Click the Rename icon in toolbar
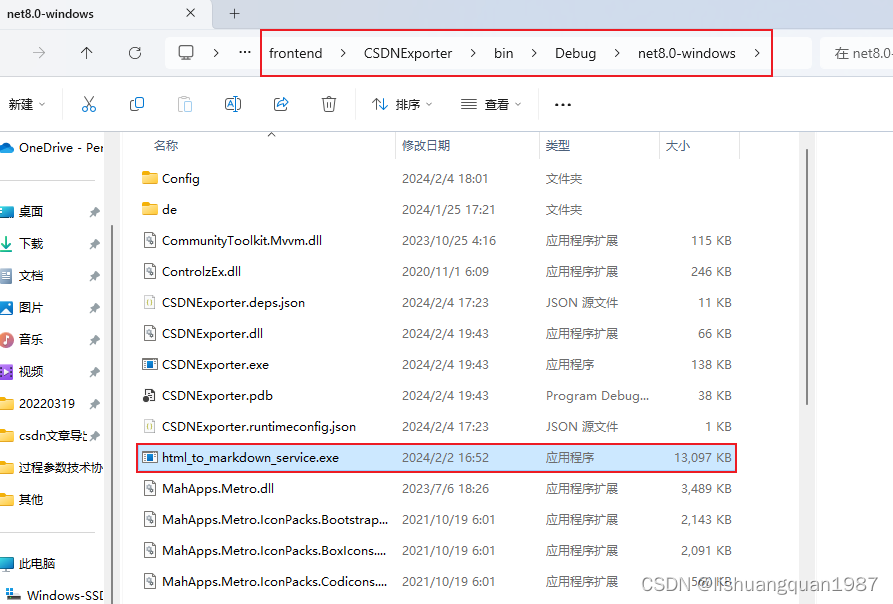Image resolution: width=893 pixels, height=604 pixels. click(233, 104)
